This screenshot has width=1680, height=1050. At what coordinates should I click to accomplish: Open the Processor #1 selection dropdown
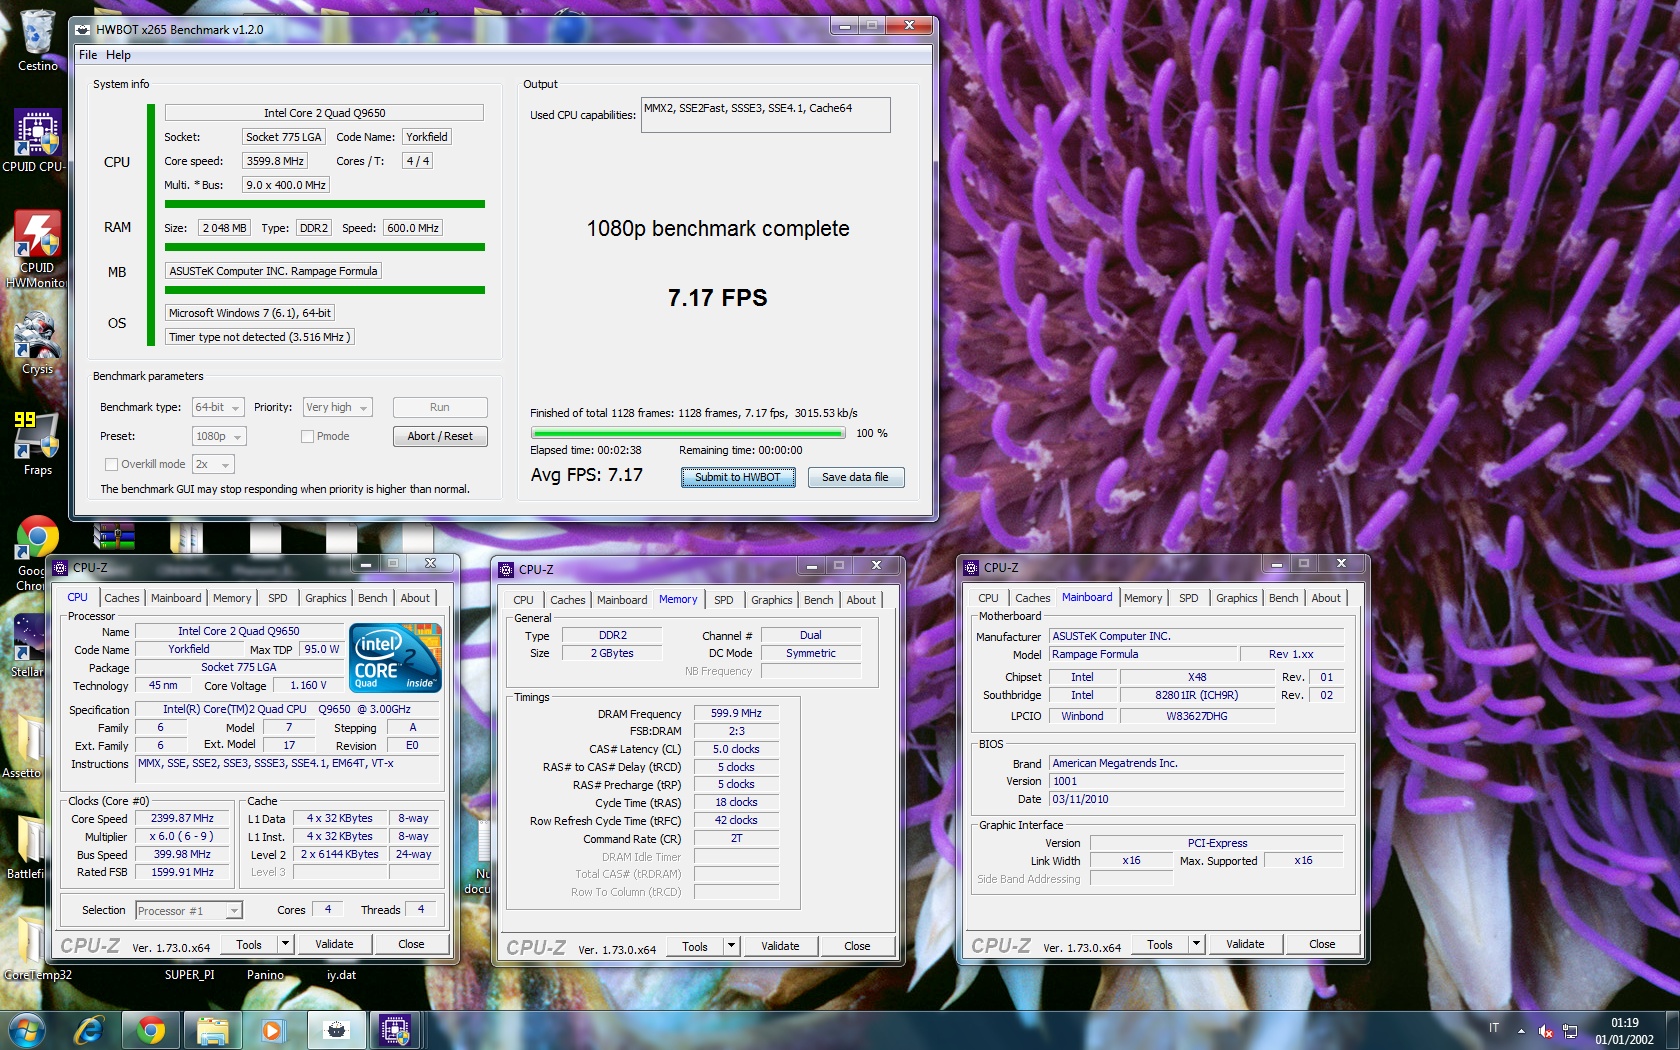[189, 910]
